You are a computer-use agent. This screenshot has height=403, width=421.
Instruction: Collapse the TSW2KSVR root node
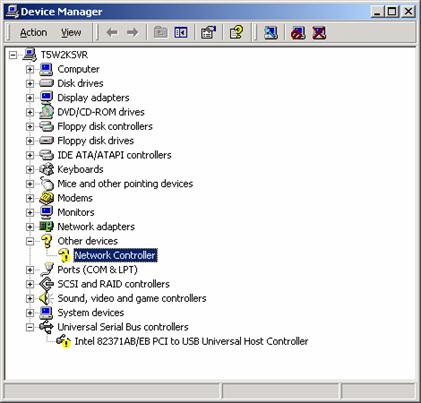tap(13, 55)
